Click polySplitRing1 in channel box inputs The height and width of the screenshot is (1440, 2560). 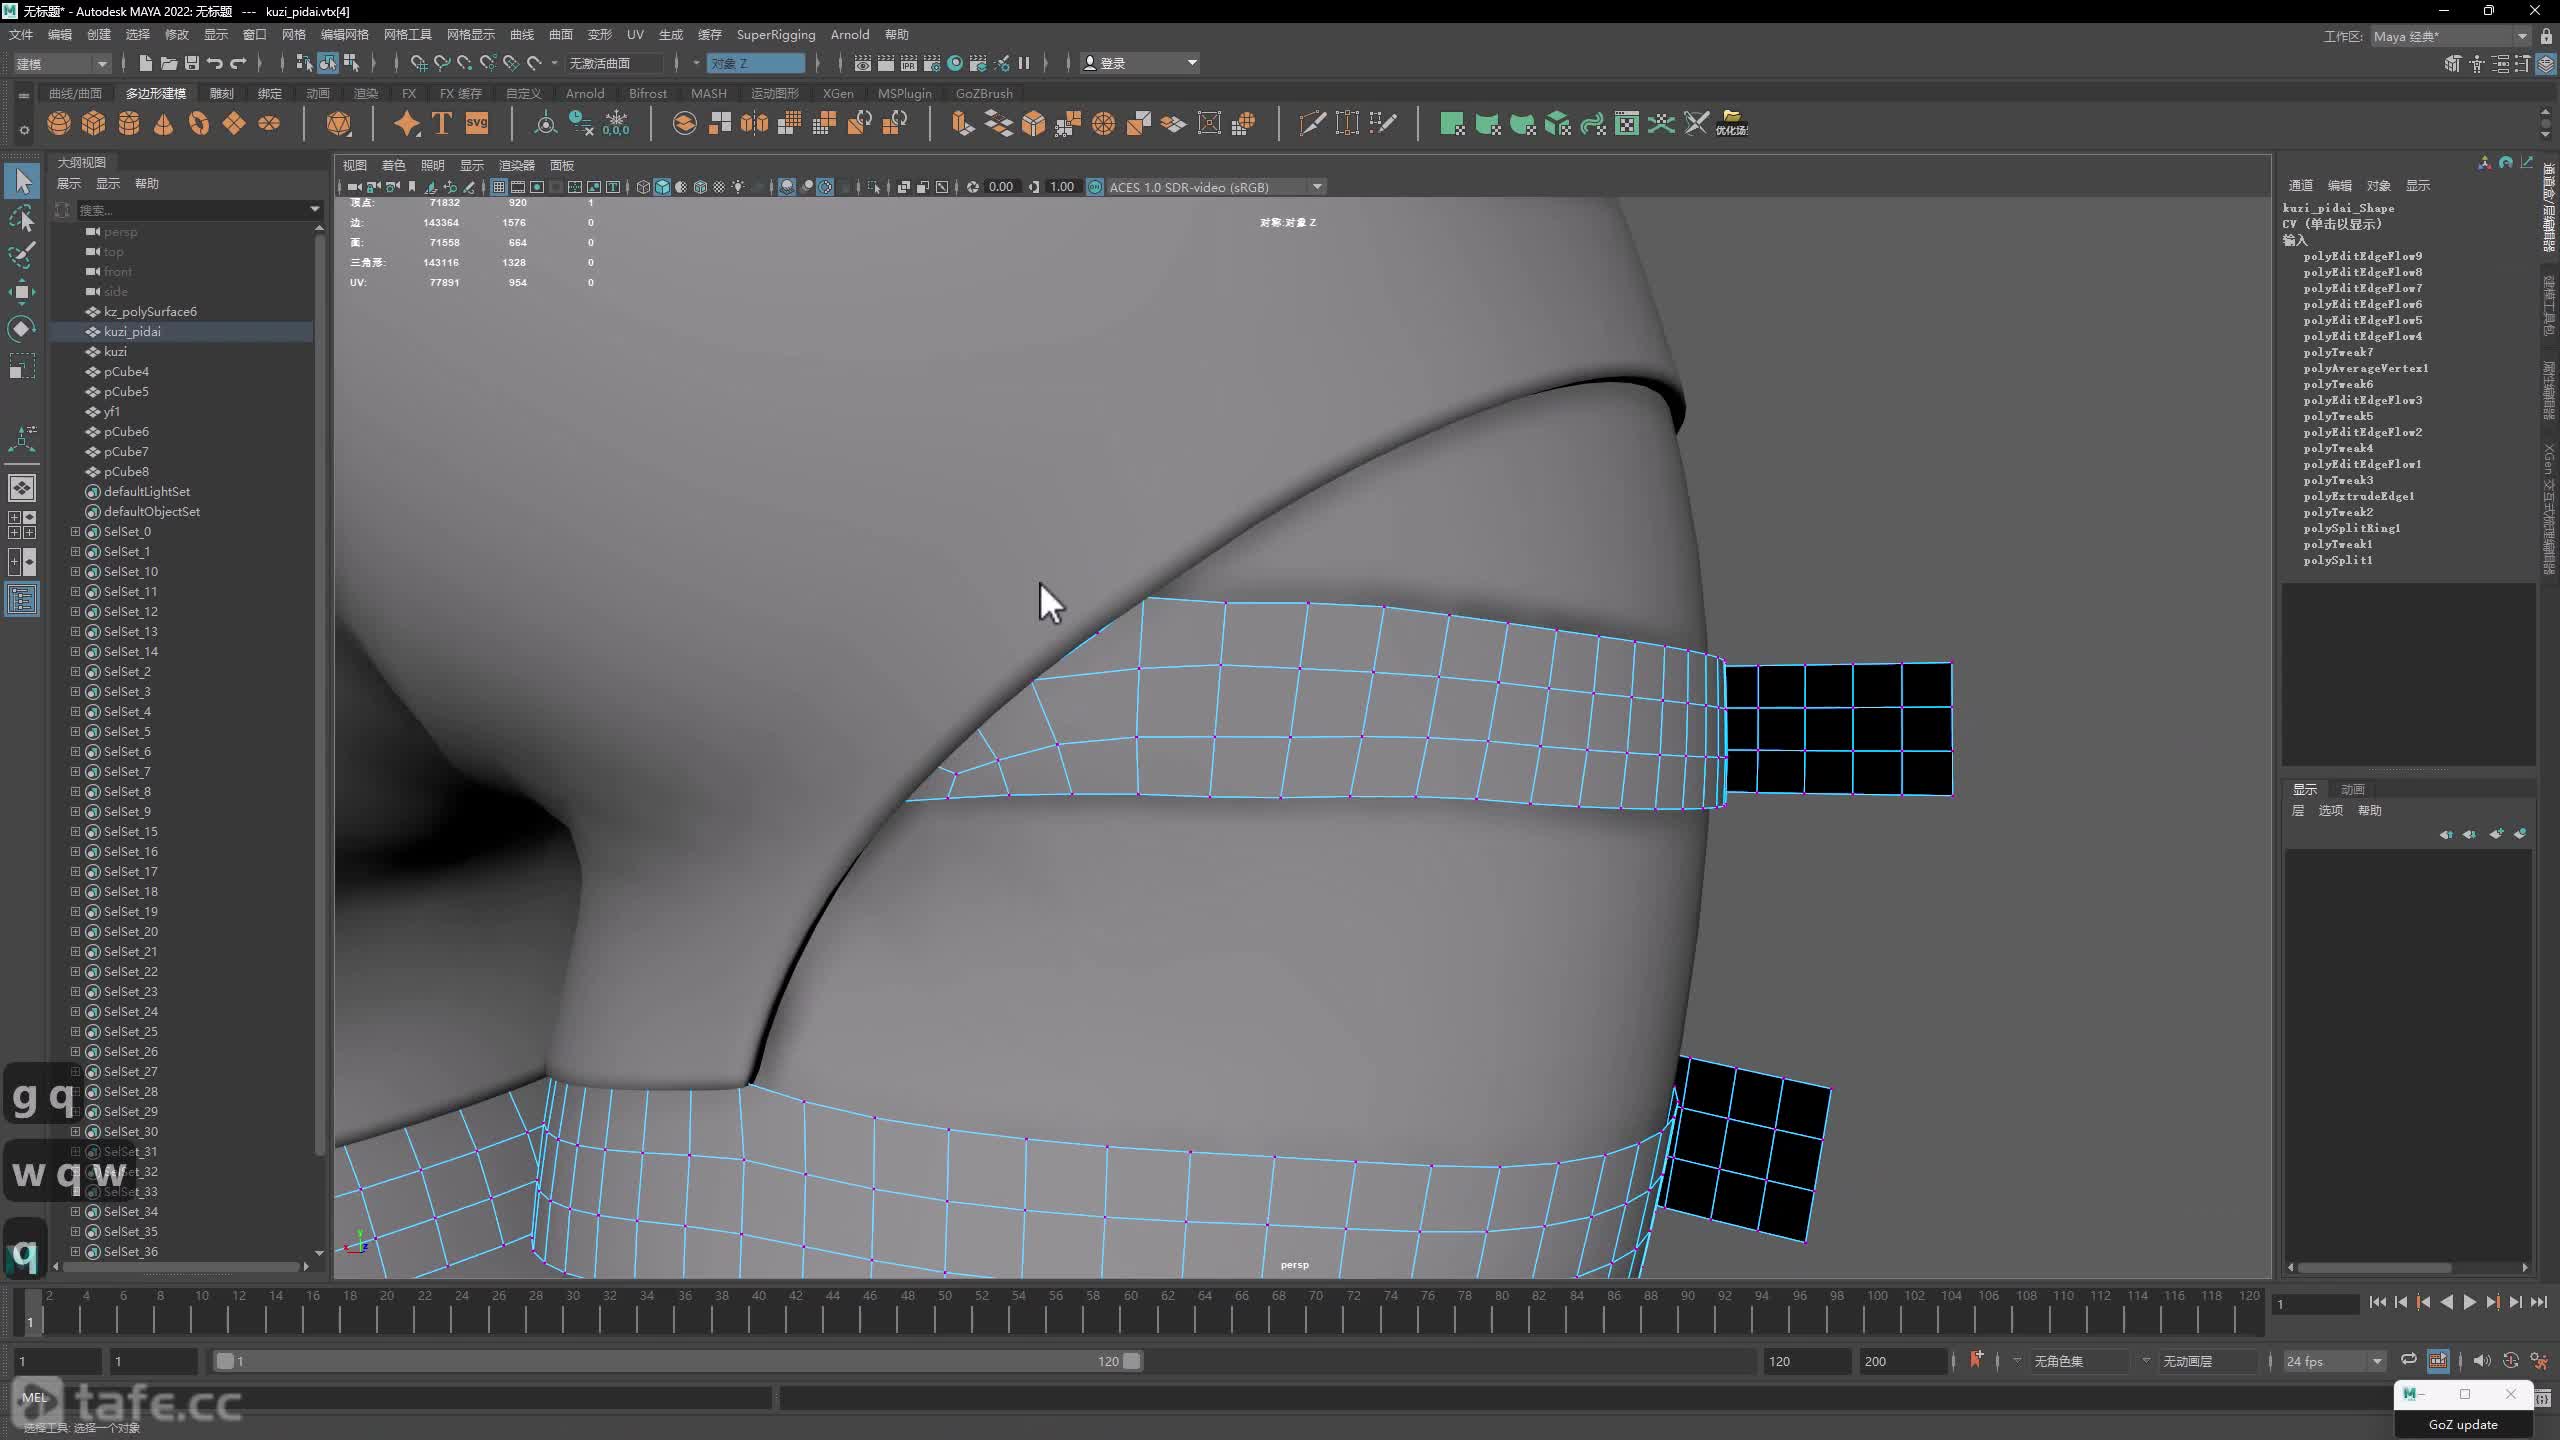click(x=2351, y=528)
